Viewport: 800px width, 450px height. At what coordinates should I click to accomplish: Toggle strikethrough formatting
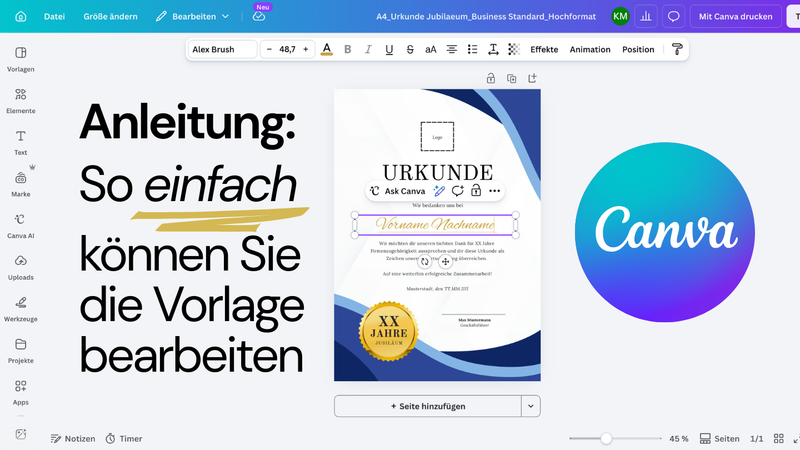pos(410,49)
